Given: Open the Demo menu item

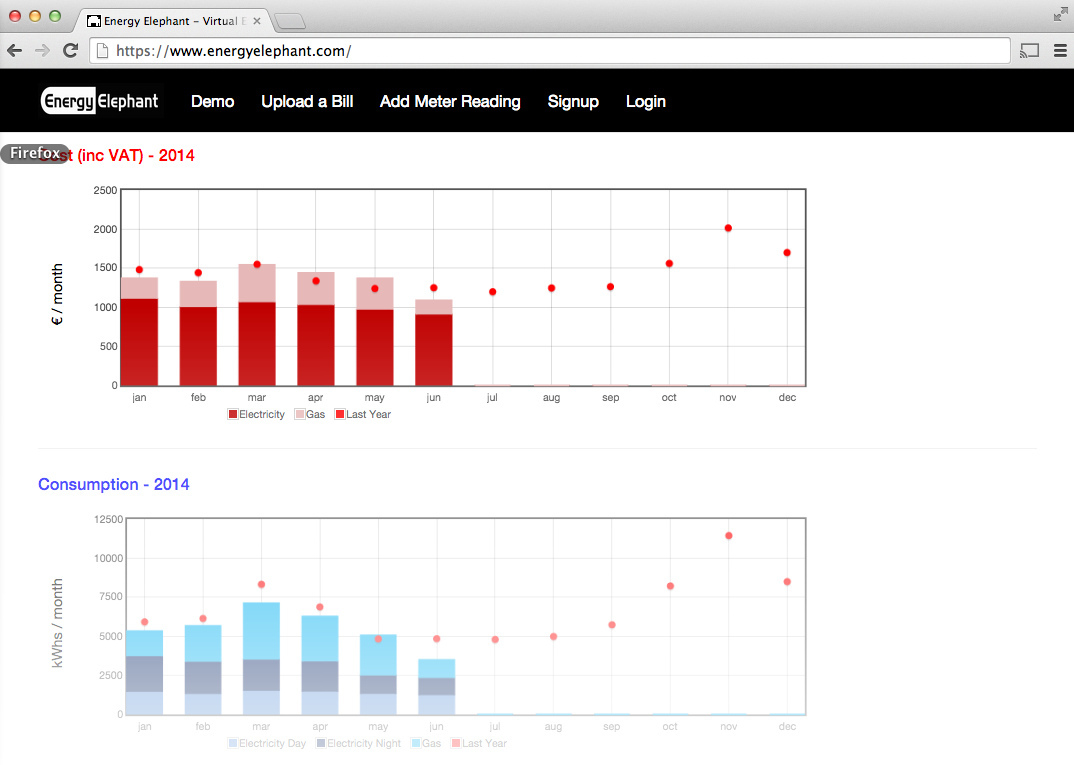Looking at the screenshot, I should (212, 101).
